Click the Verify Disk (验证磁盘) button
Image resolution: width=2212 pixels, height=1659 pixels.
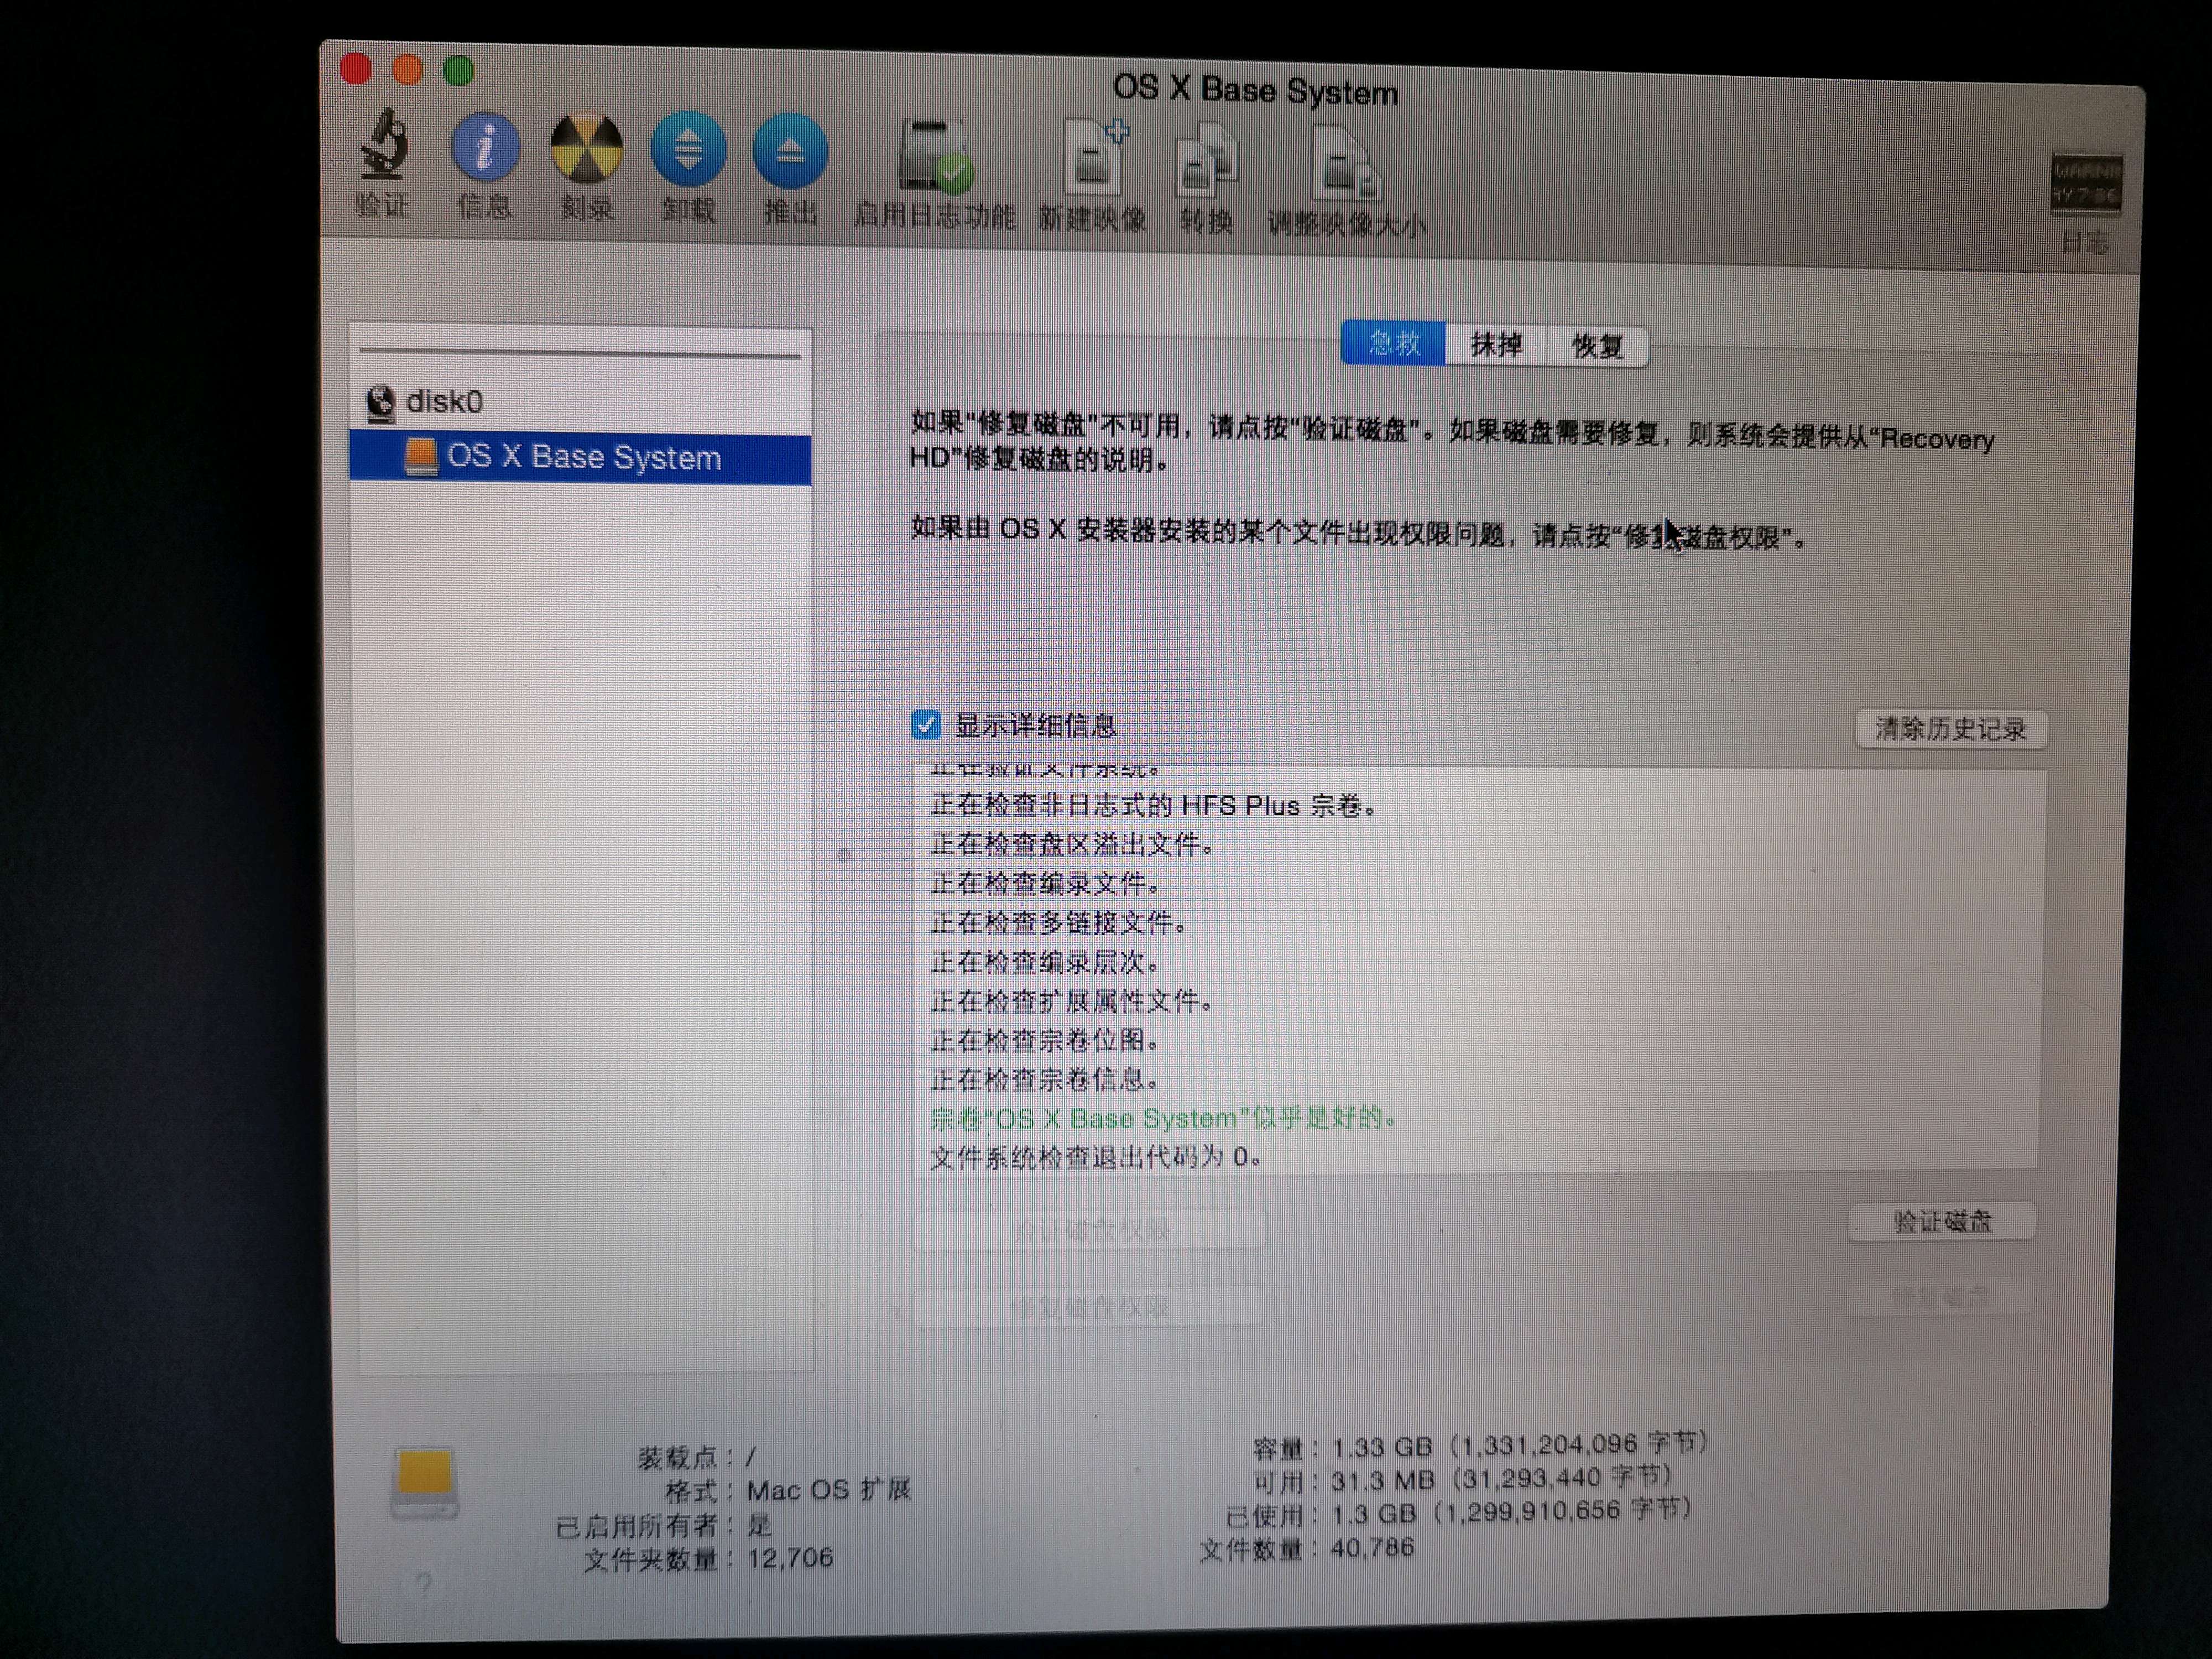coord(1942,1221)
